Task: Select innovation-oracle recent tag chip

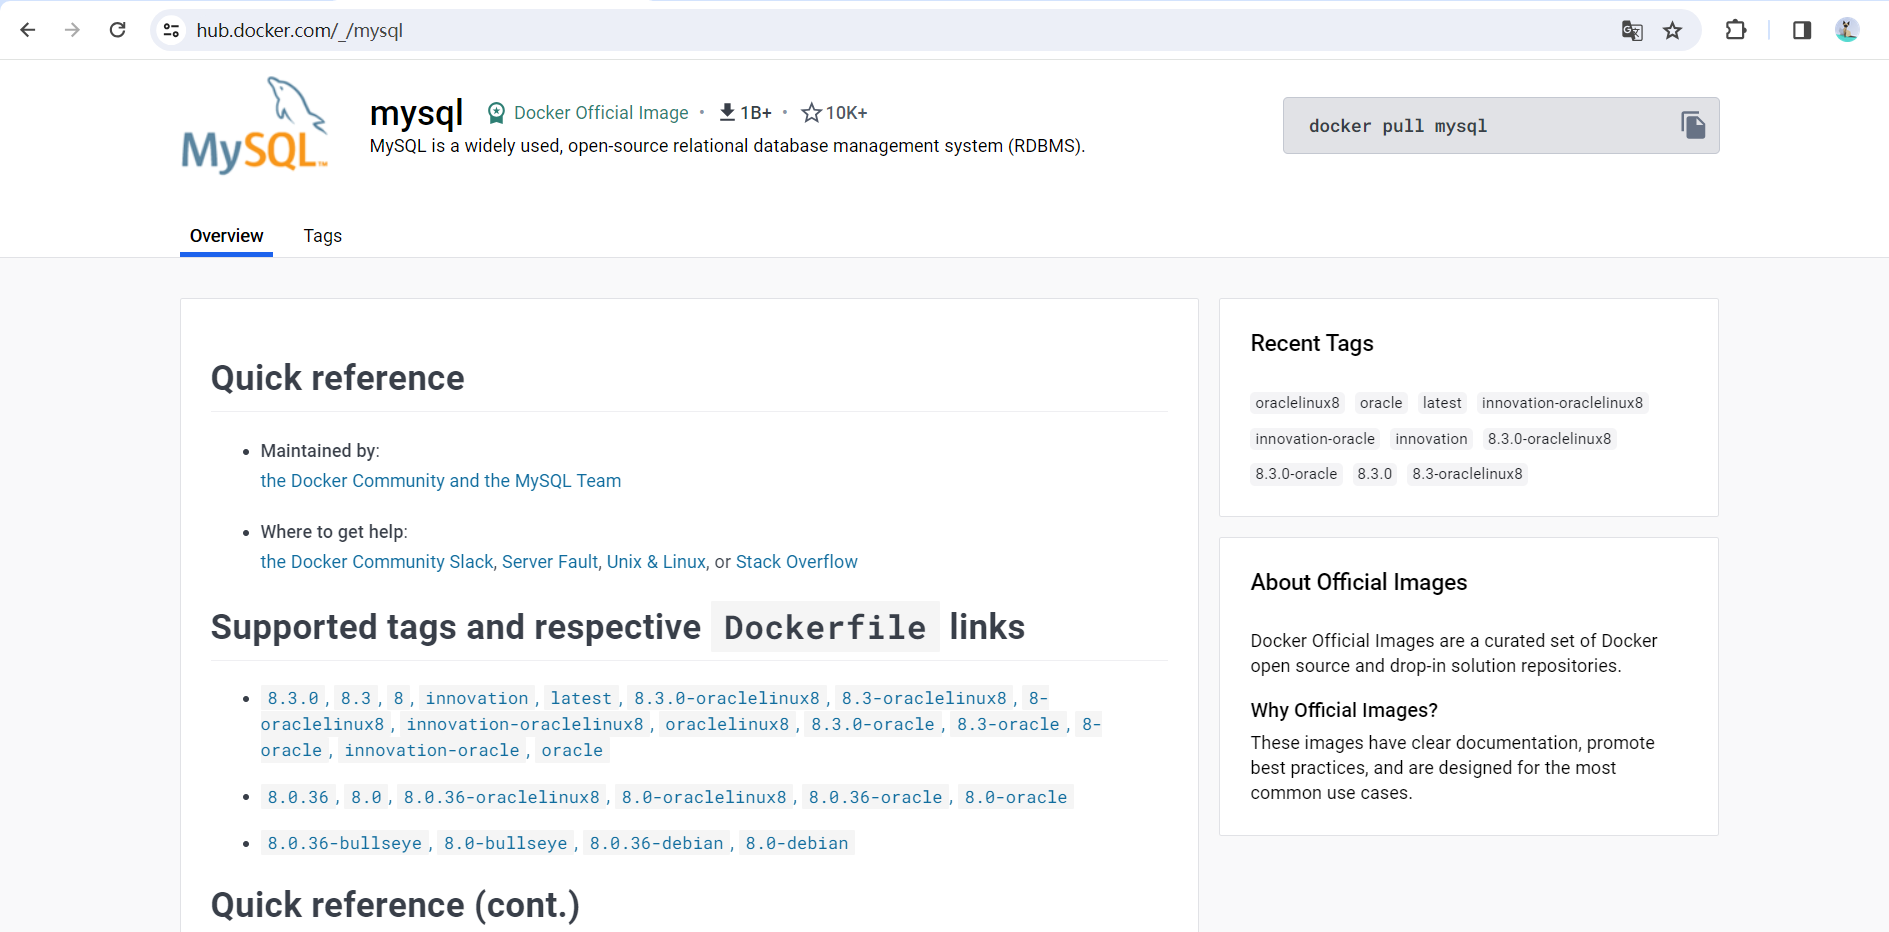Action: click(x=1315, y=439)
